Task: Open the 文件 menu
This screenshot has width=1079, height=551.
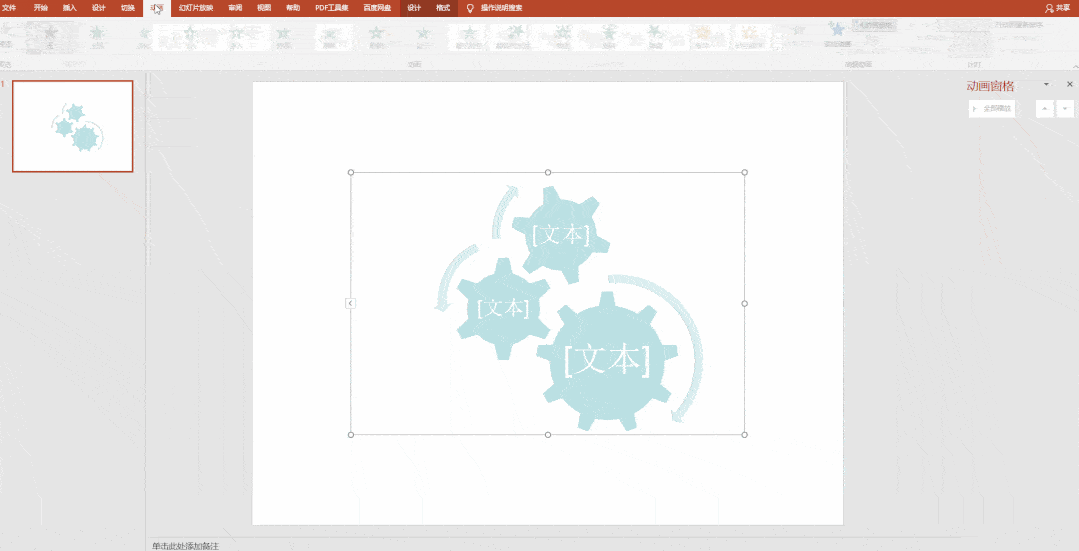Action: click(9, 8)
